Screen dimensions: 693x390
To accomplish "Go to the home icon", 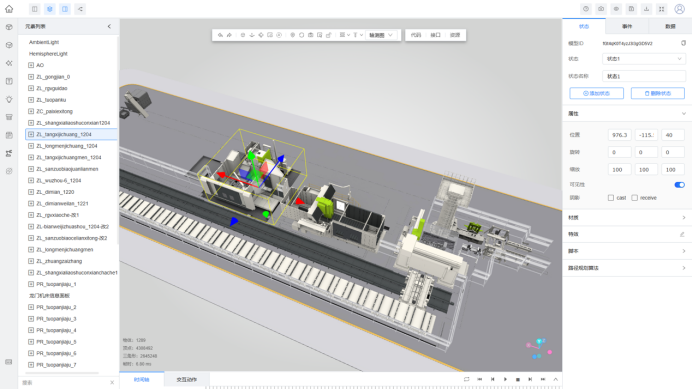I will coord(9,9).
